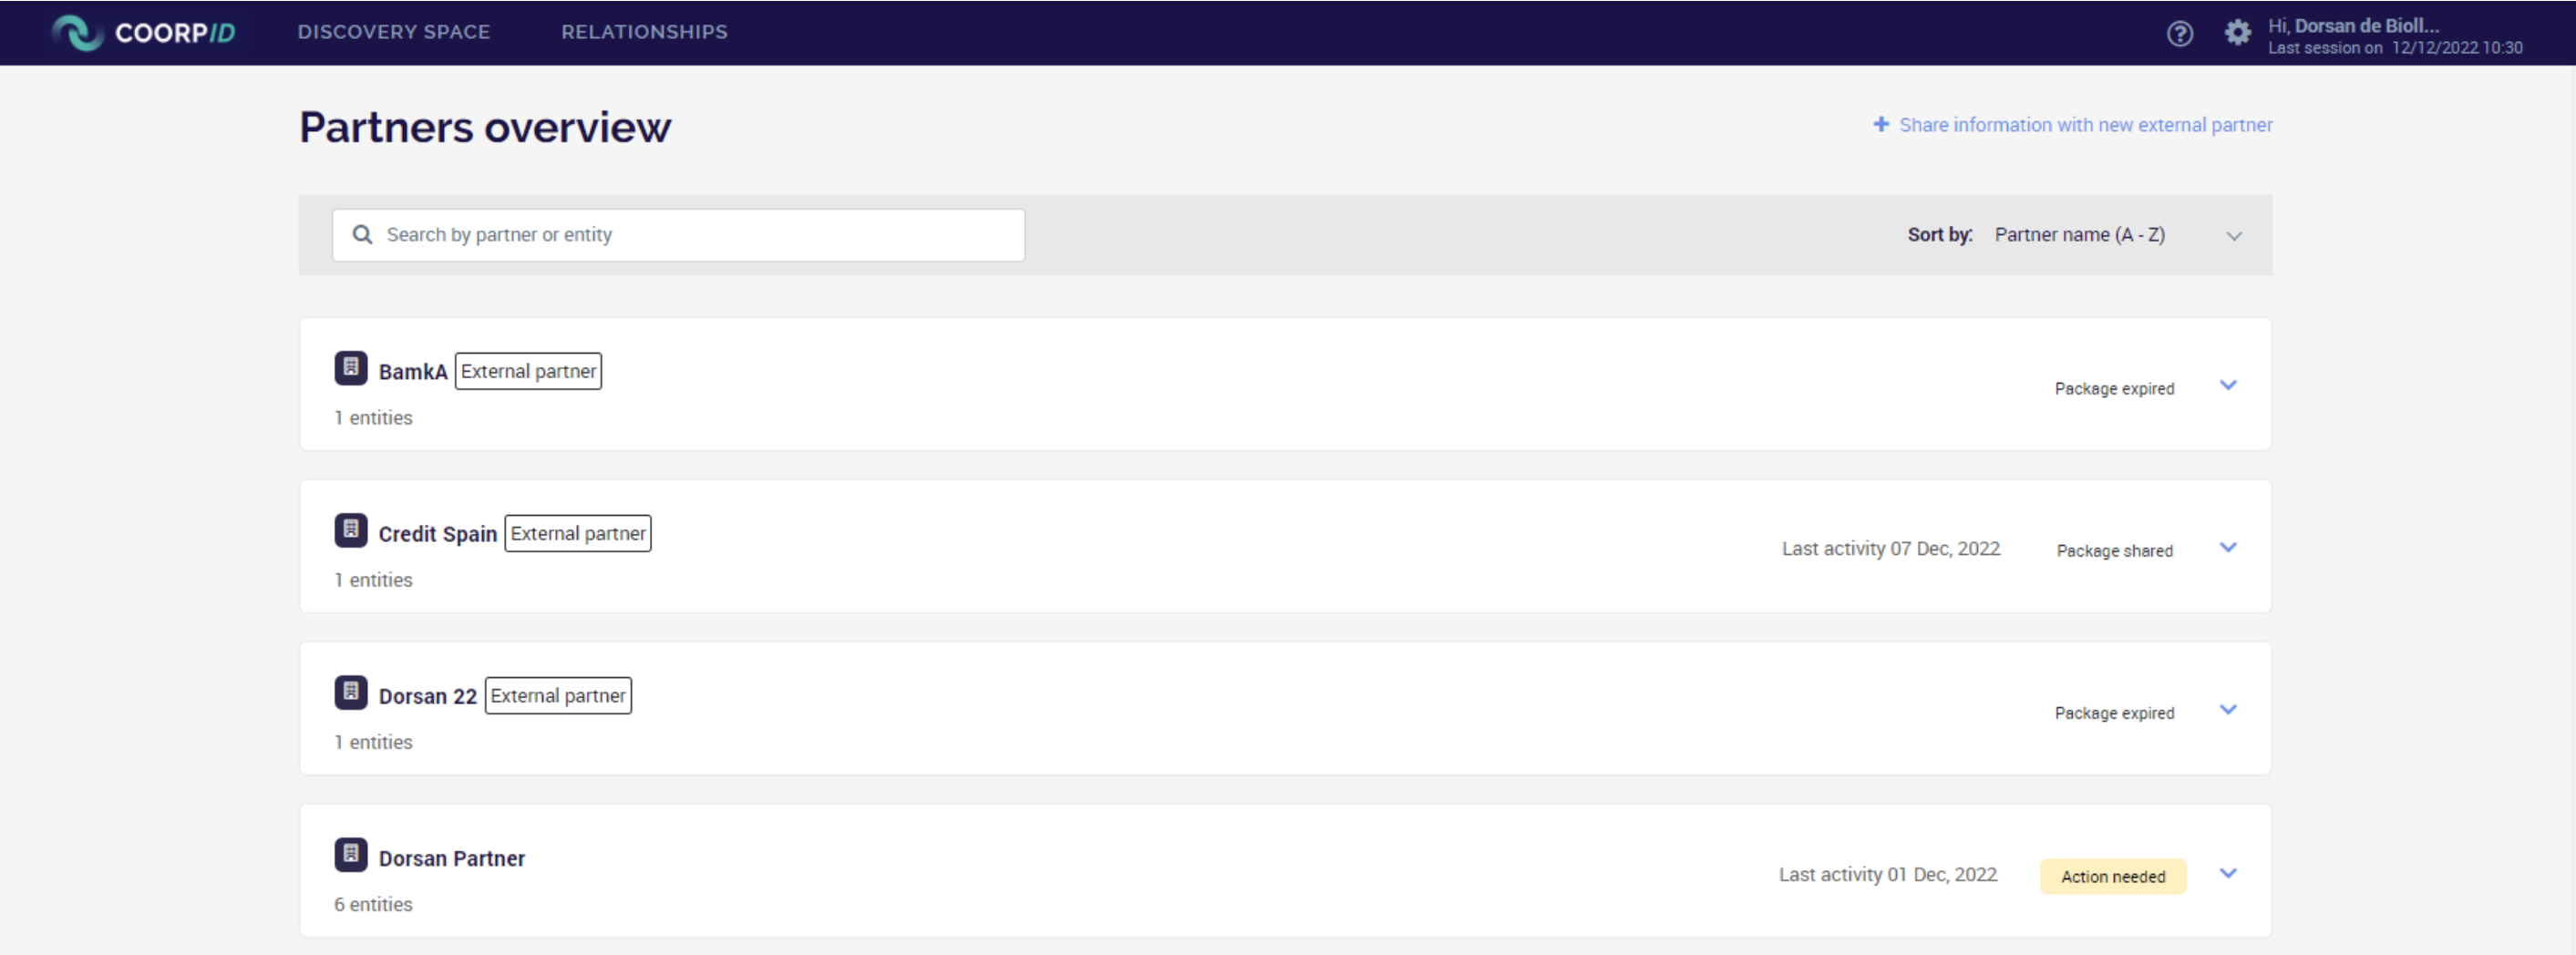Image resolution: width=2576 pixels, height=955 pixels.
Task: Expand the Dorsan 22 partner row
Action: point(2228,709)
